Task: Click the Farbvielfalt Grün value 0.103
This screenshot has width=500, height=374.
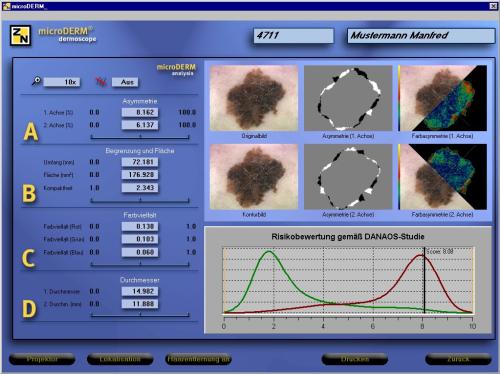Action: pyautogui.click(x=140, y=239)
